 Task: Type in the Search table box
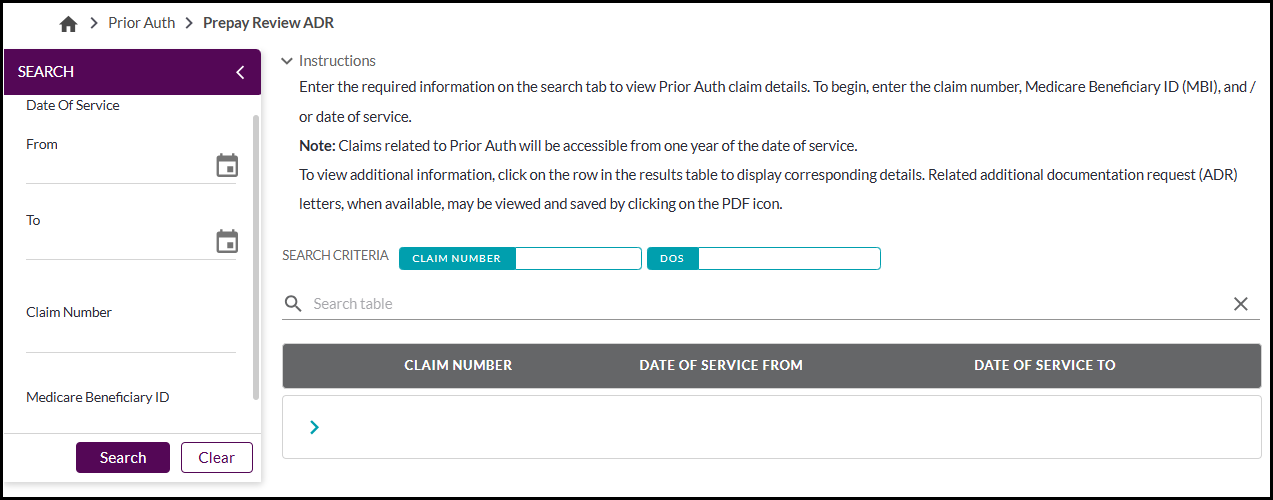760,304
